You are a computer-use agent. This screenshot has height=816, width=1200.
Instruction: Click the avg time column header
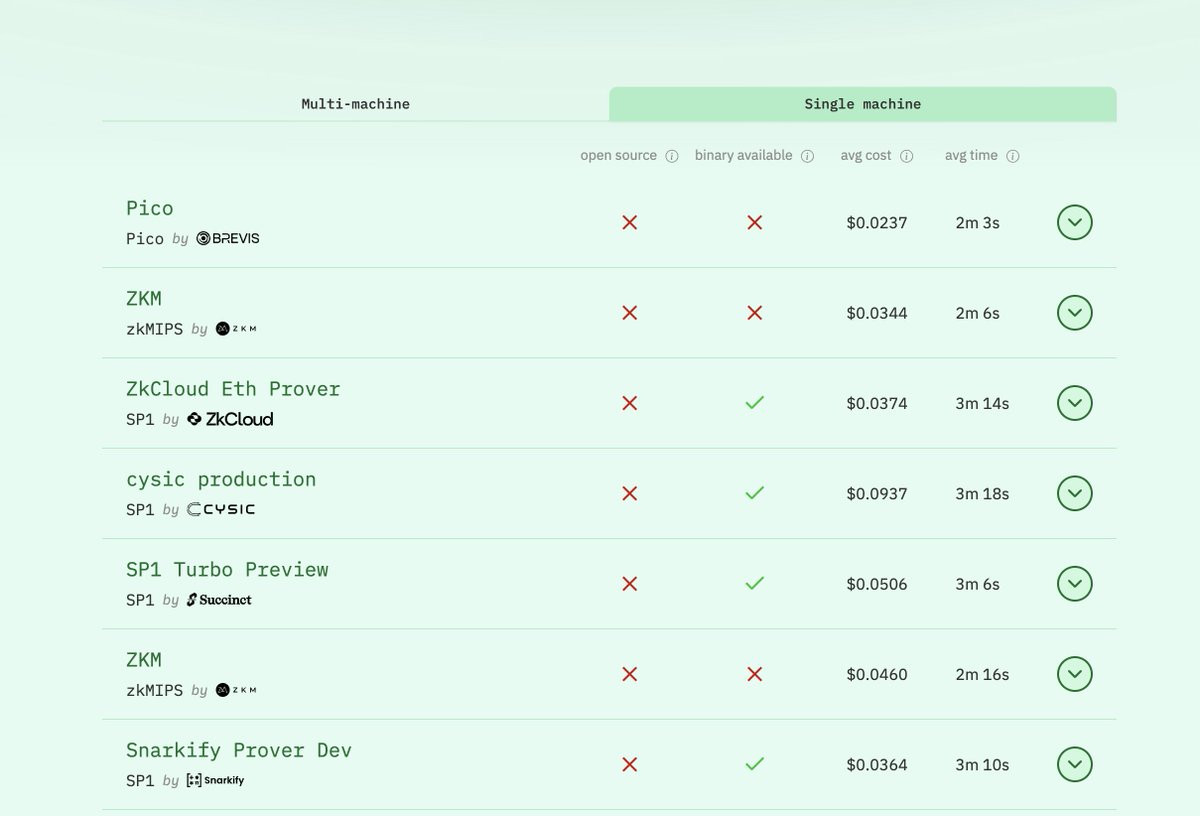pos(971,156)
